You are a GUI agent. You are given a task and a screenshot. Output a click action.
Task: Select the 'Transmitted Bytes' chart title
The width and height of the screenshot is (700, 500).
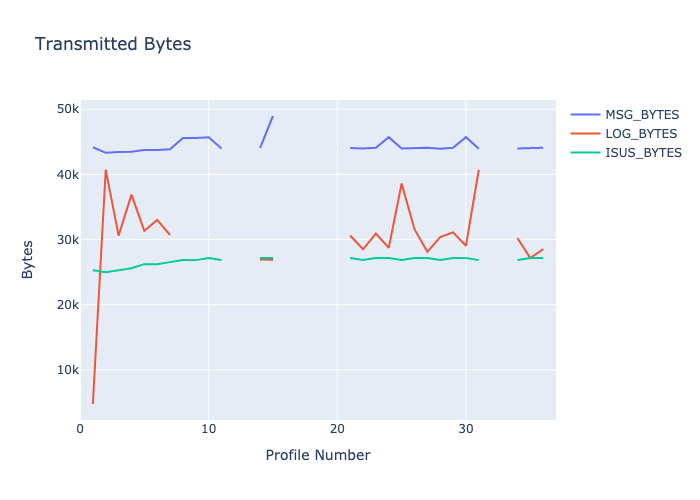[113, 44]
